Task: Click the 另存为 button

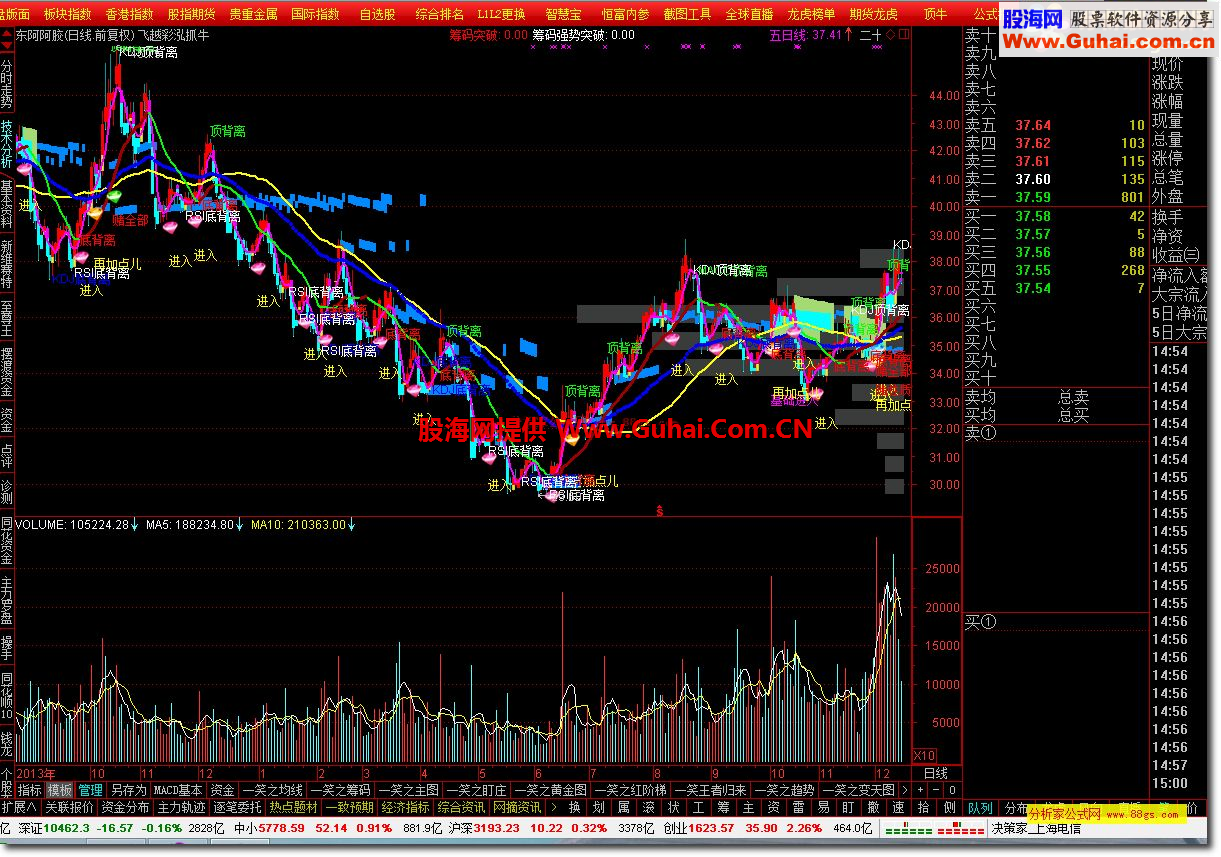Action: click(x=128, y=790)
